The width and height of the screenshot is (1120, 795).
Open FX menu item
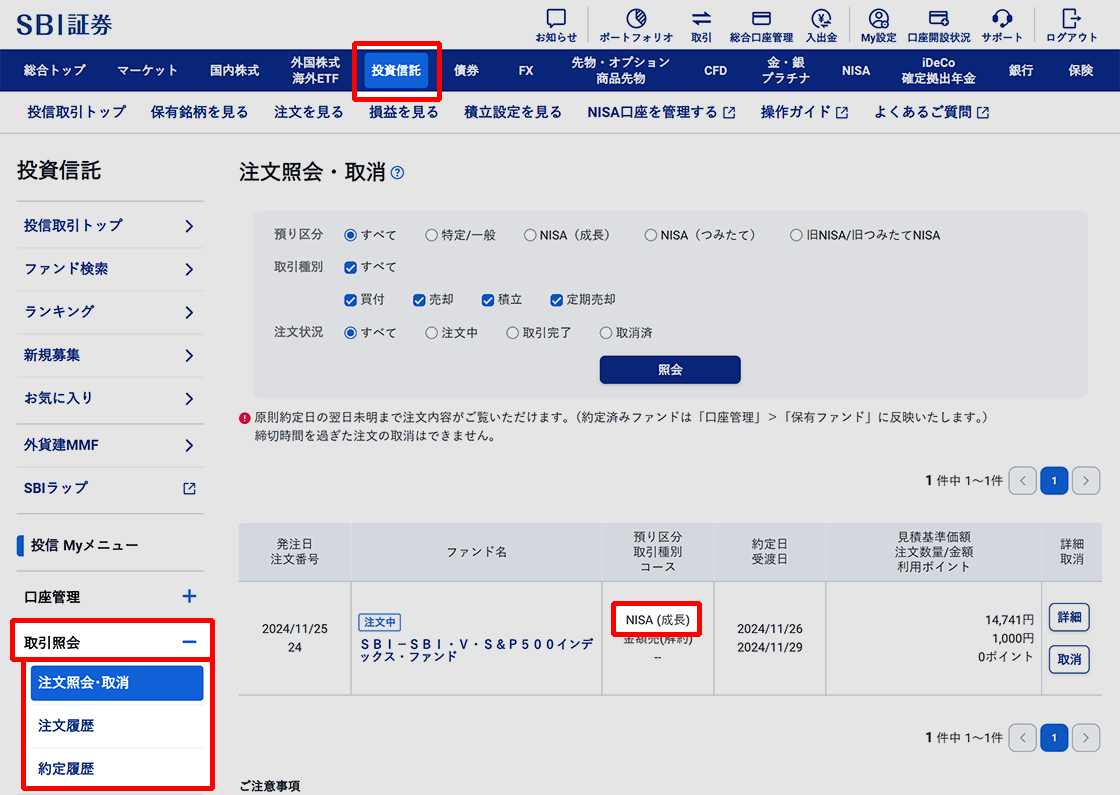click(526, 71)
